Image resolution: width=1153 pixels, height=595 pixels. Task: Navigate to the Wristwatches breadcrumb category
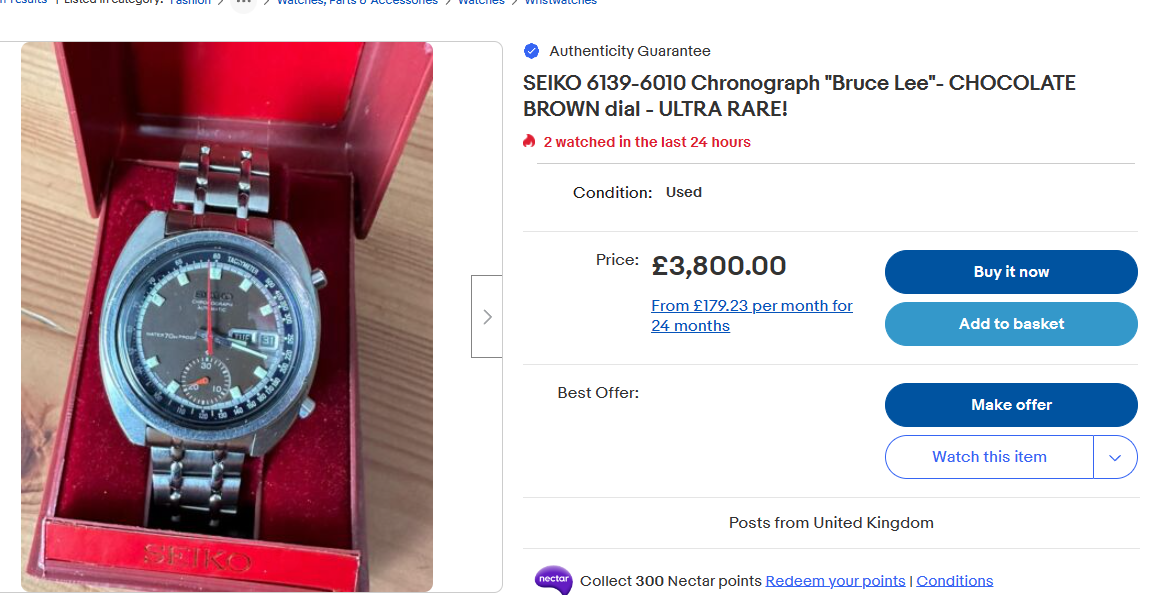560,3
